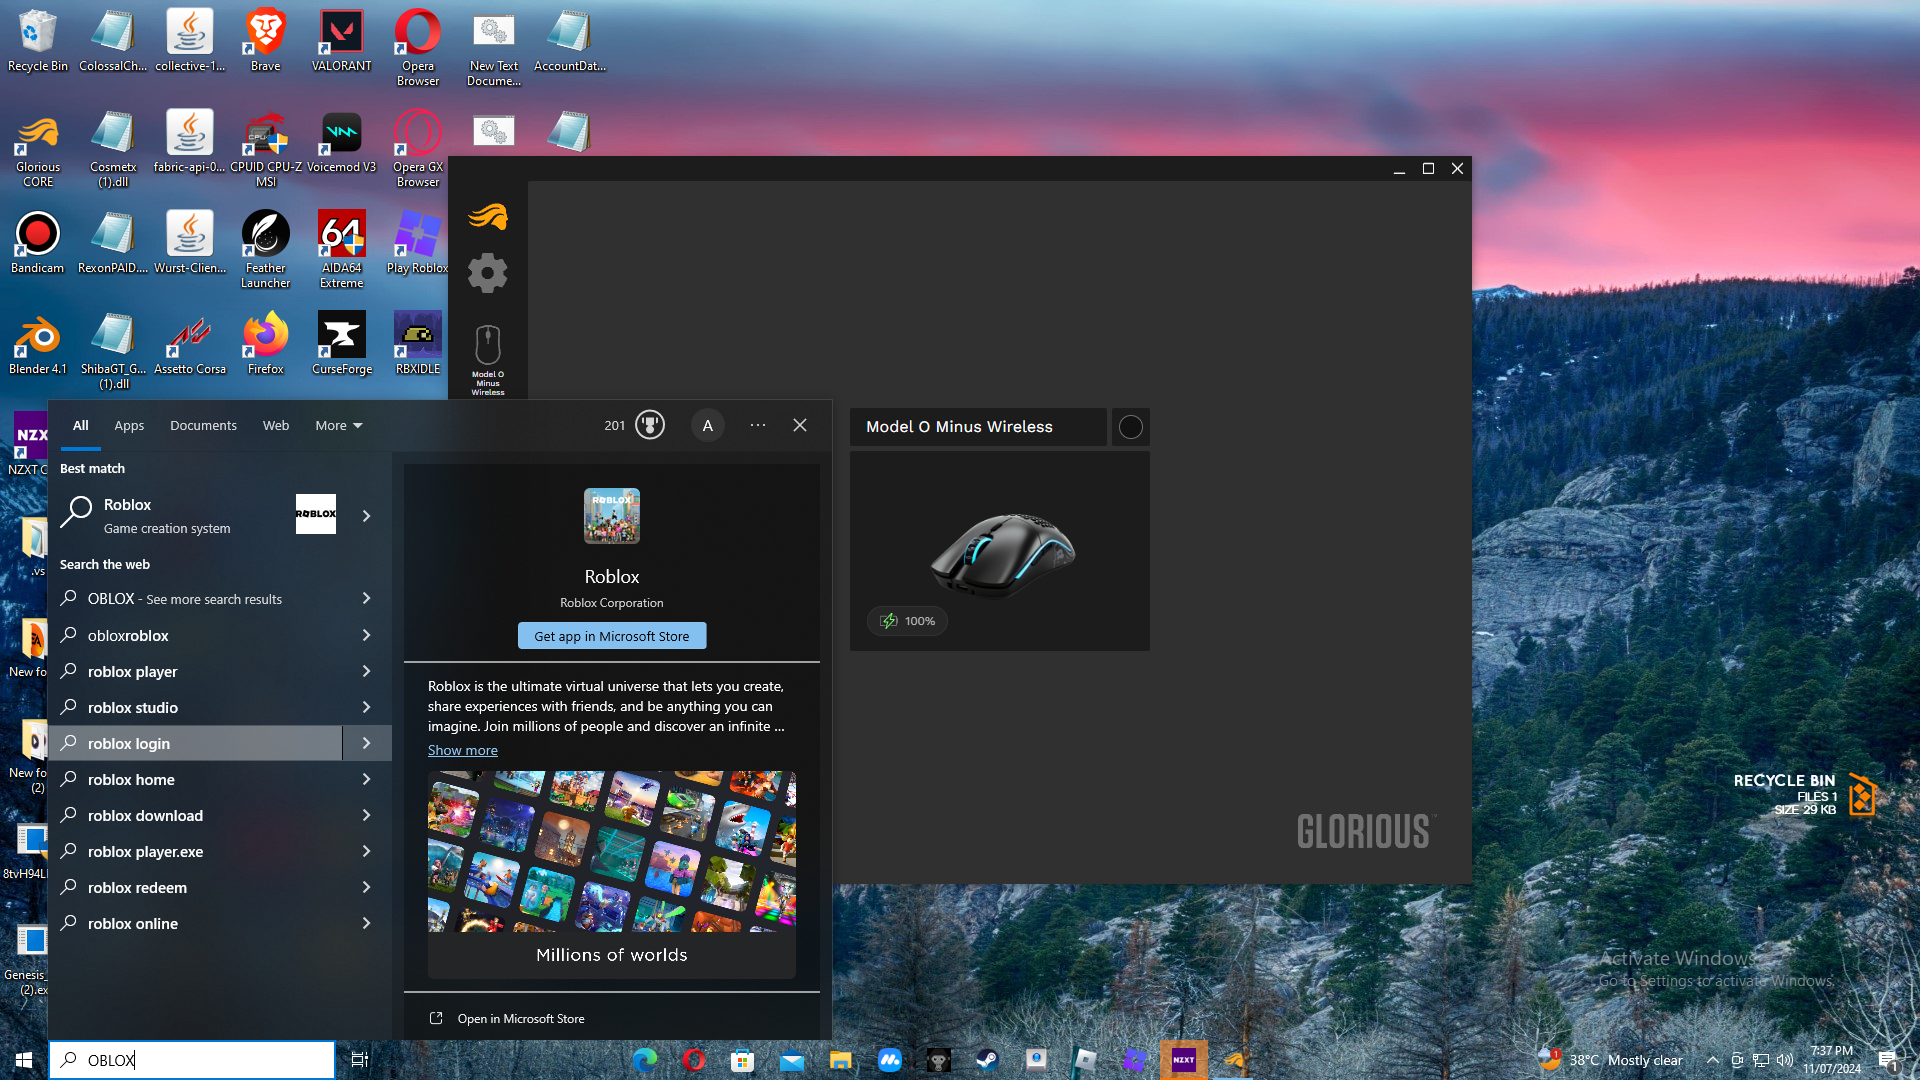The image size is (1920, 1080).
Task: Select OBLOX See more search results
Action: tap(195, 598)
